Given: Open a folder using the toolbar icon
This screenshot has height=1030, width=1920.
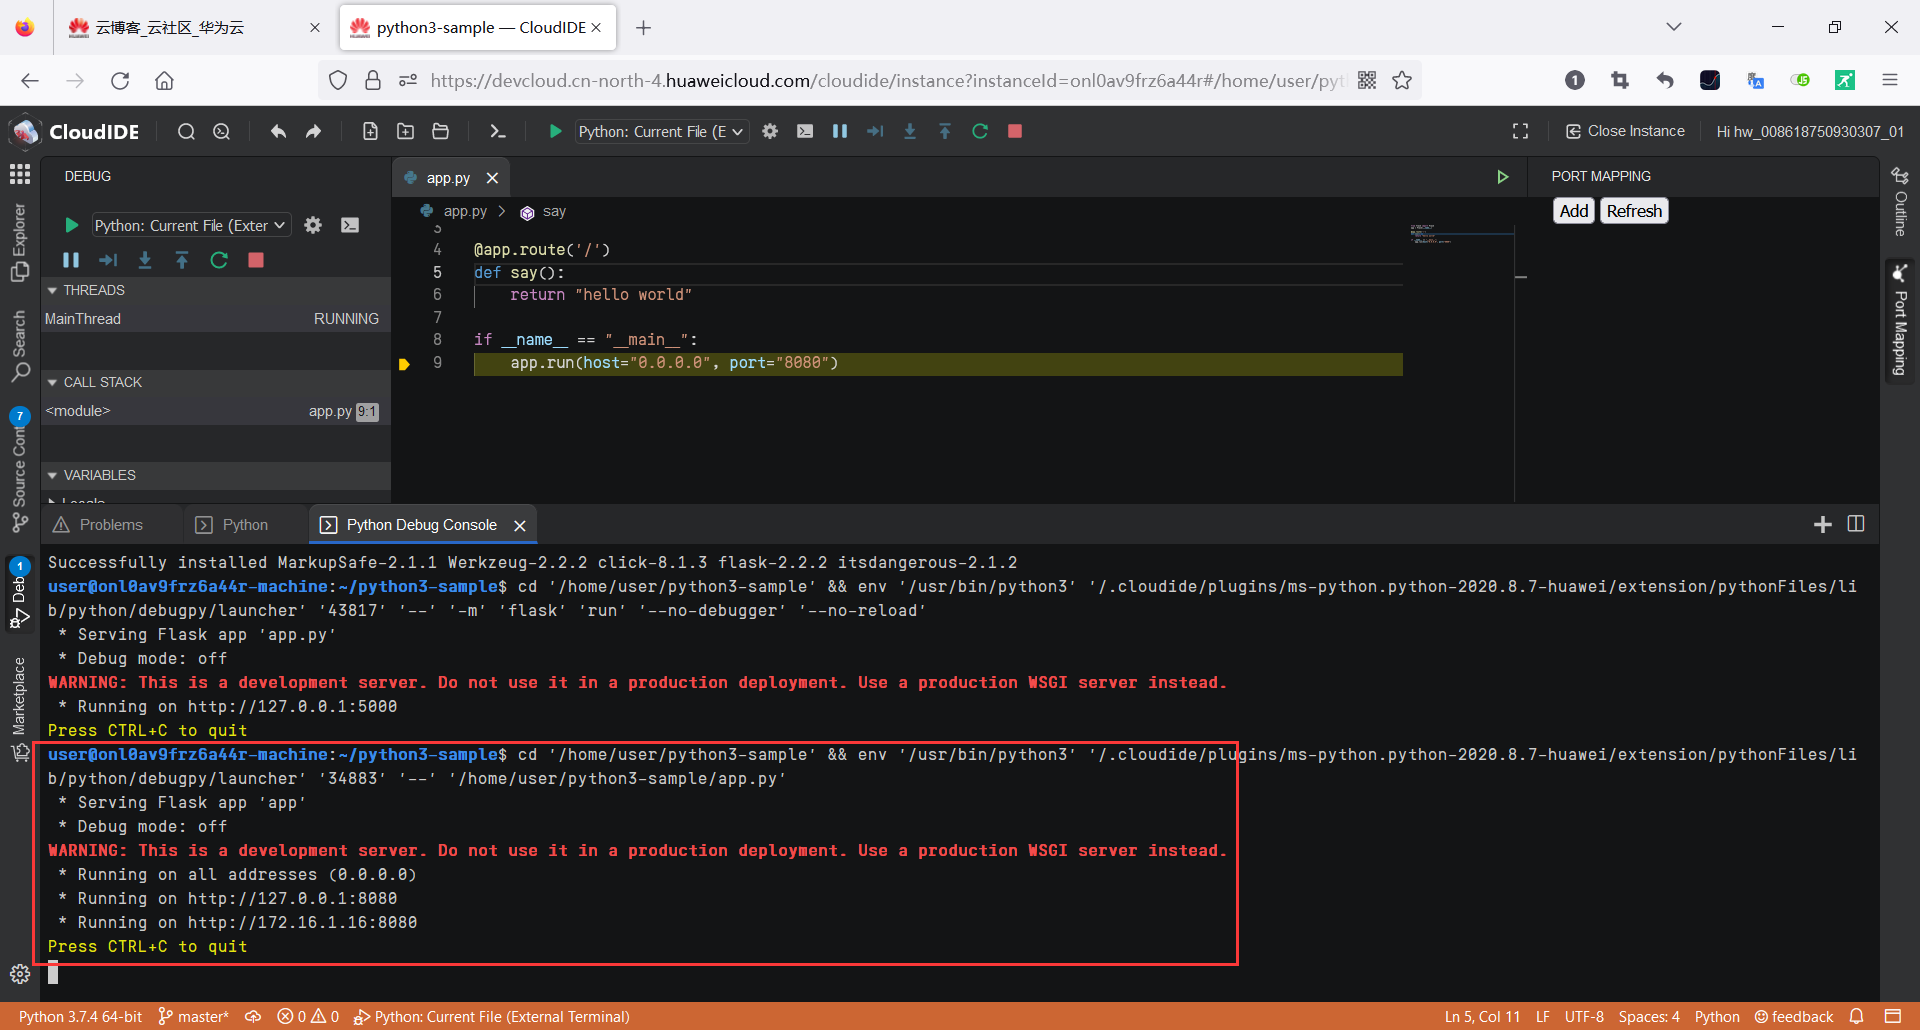Looking at the screenshot, I should (440, 131).
